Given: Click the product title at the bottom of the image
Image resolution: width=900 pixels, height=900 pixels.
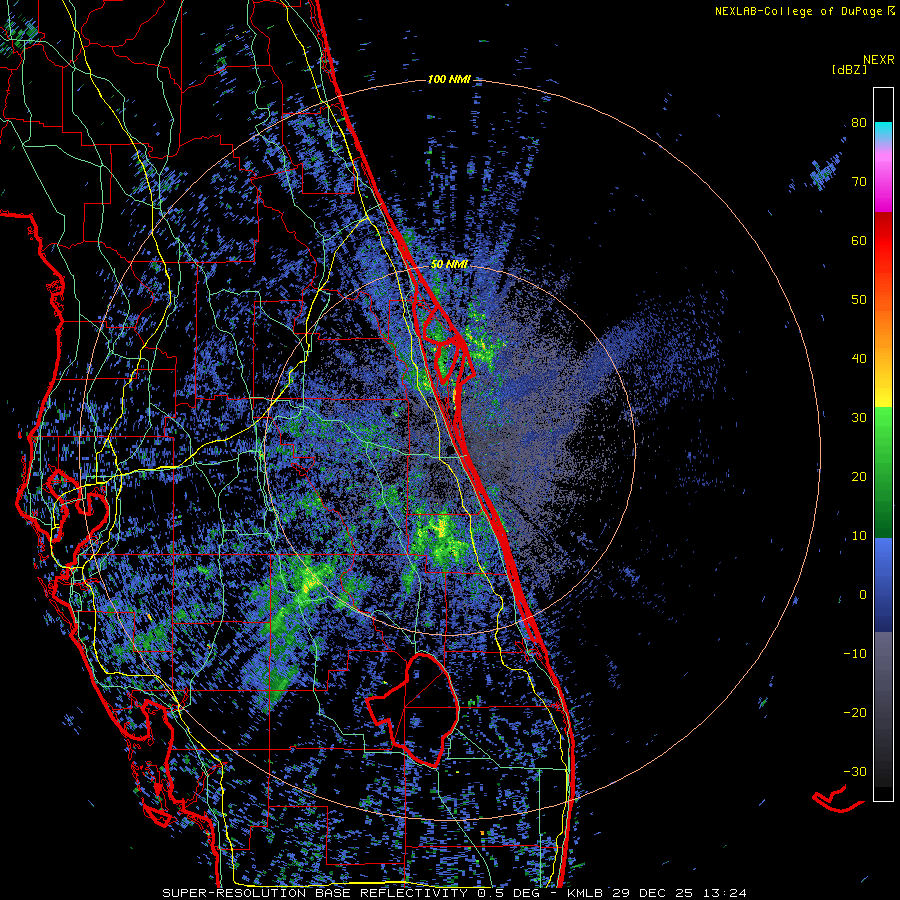Looking at the screenshot, I should [x=455, y=893].
